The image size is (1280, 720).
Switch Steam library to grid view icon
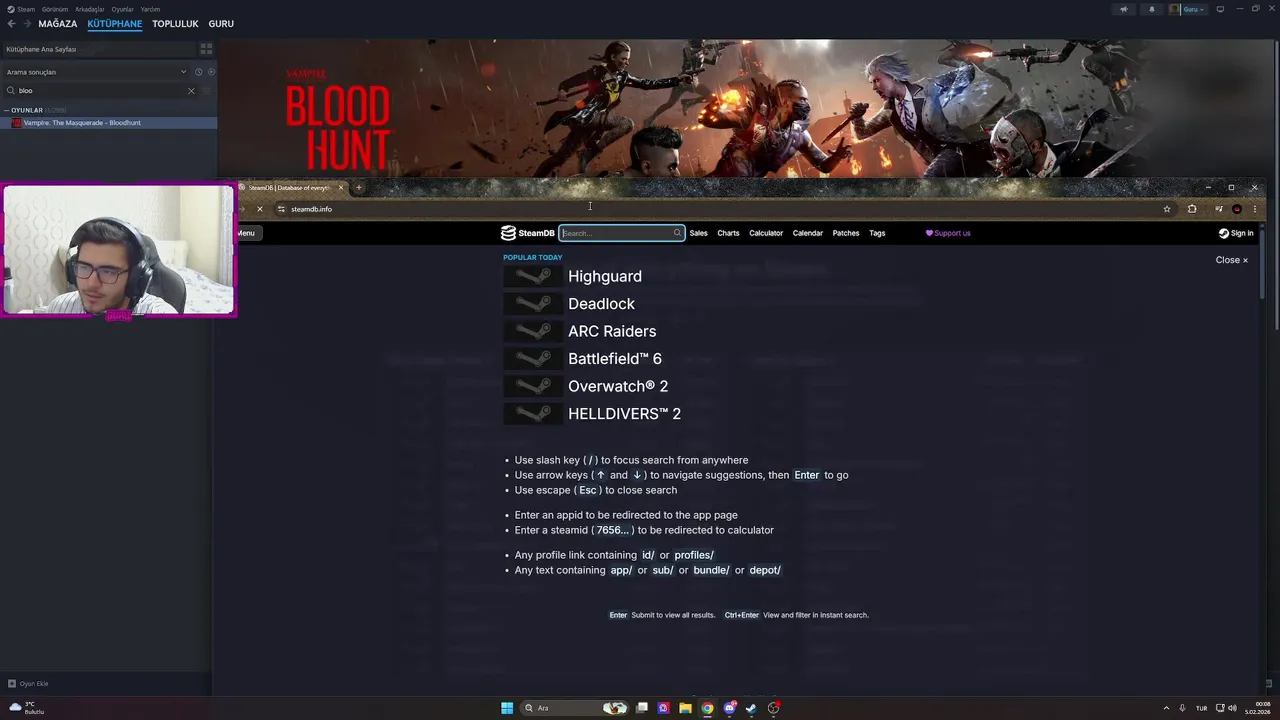click(x=206, y=49)
